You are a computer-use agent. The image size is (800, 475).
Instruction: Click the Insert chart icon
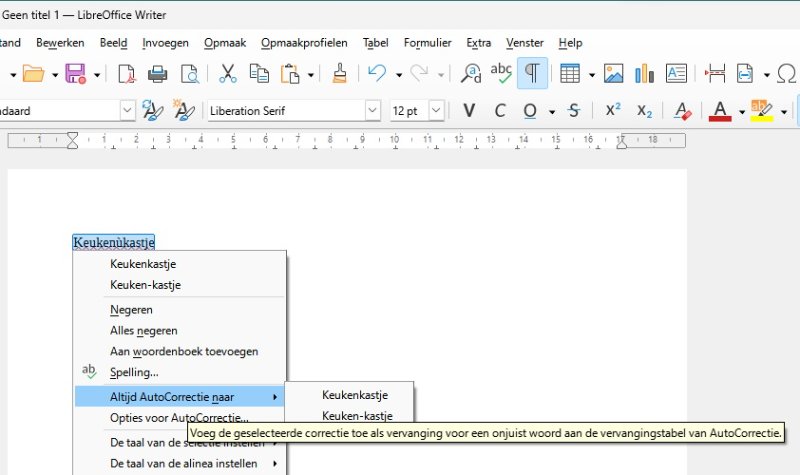pyautogui.click(x=644, y=73)
